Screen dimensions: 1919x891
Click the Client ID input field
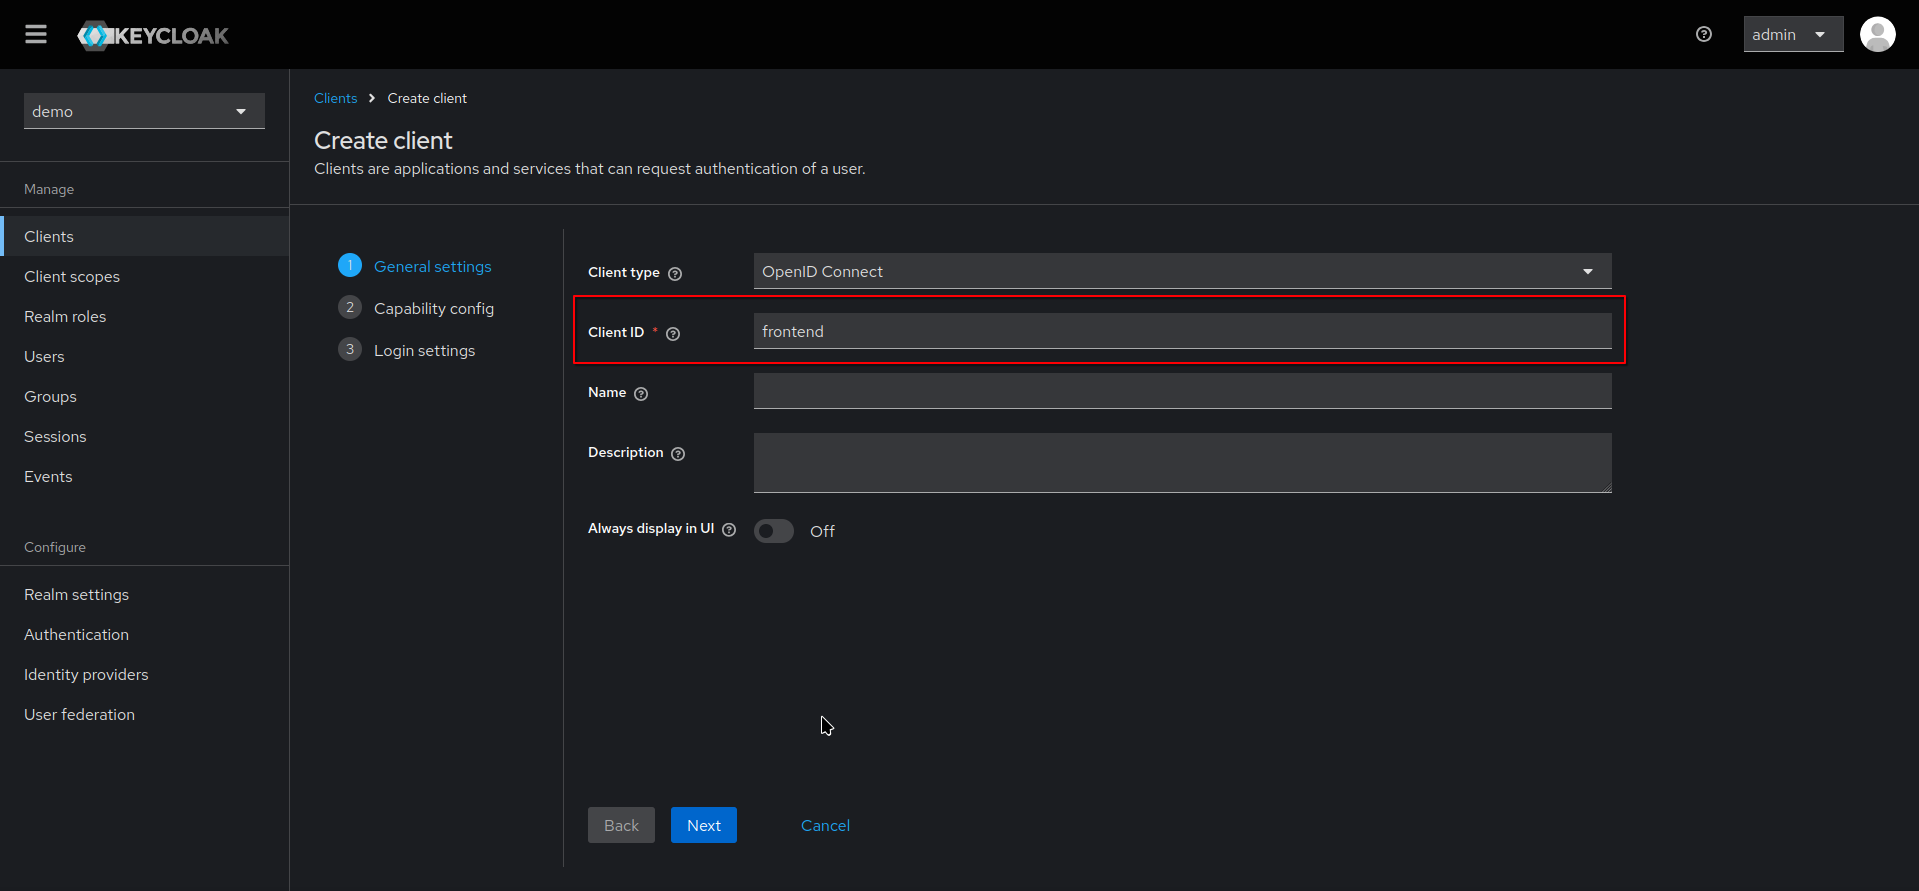click(1182, 331)
